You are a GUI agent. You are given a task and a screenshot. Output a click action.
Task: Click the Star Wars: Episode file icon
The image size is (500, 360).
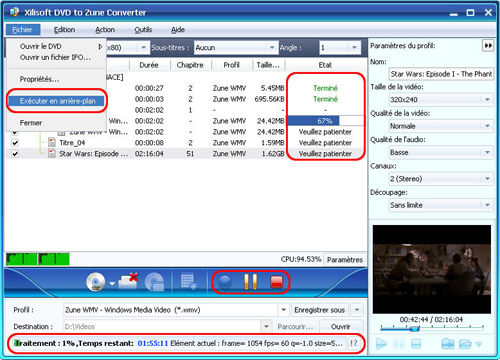pos(52,154)
